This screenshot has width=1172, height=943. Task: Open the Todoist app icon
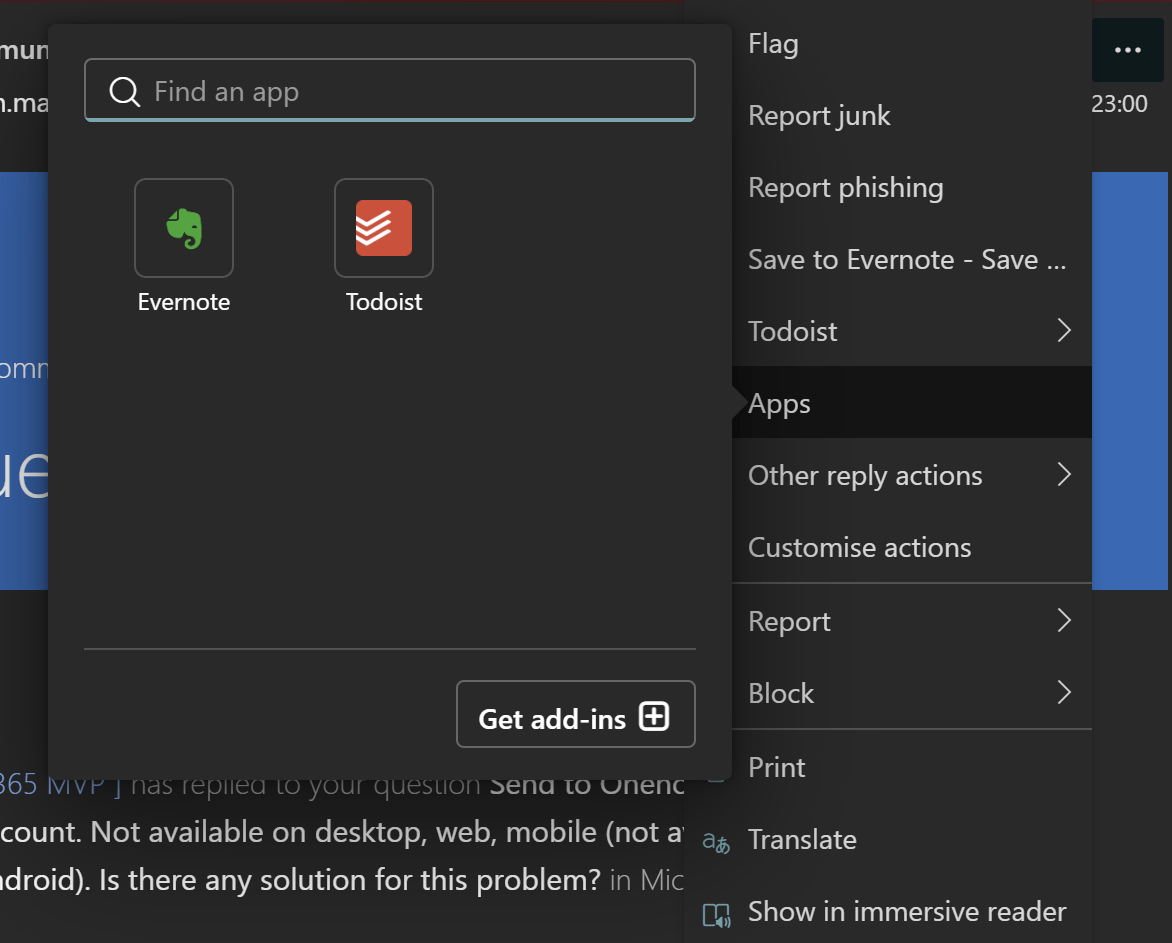coord(384,227)
